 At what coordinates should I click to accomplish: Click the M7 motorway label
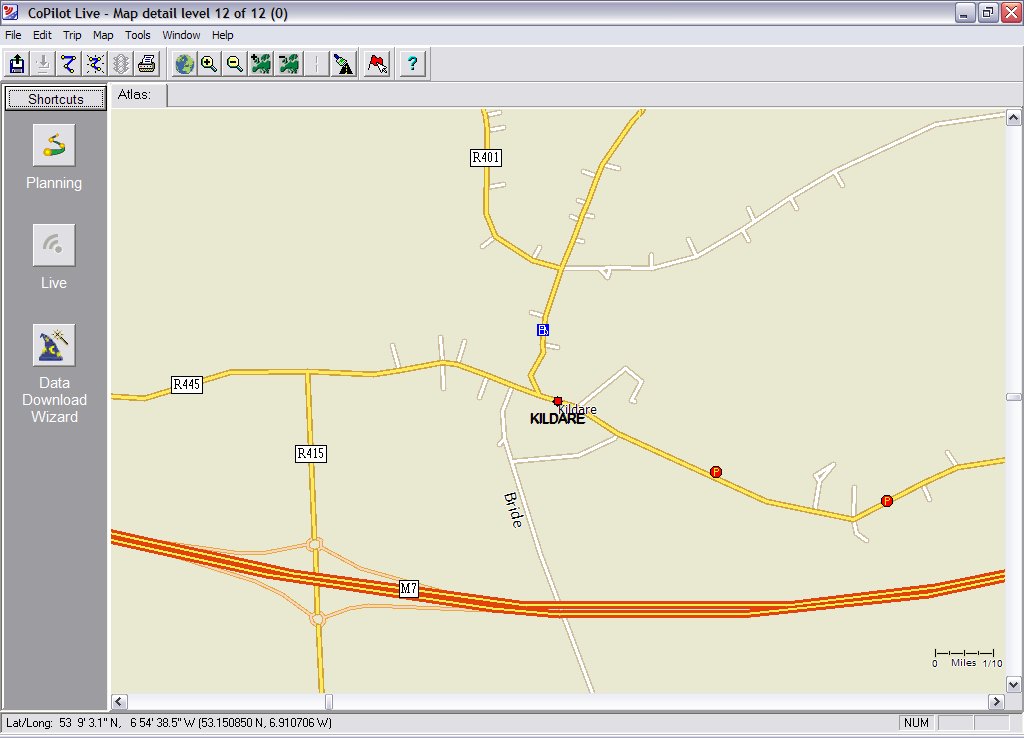[x=409, y=588]
